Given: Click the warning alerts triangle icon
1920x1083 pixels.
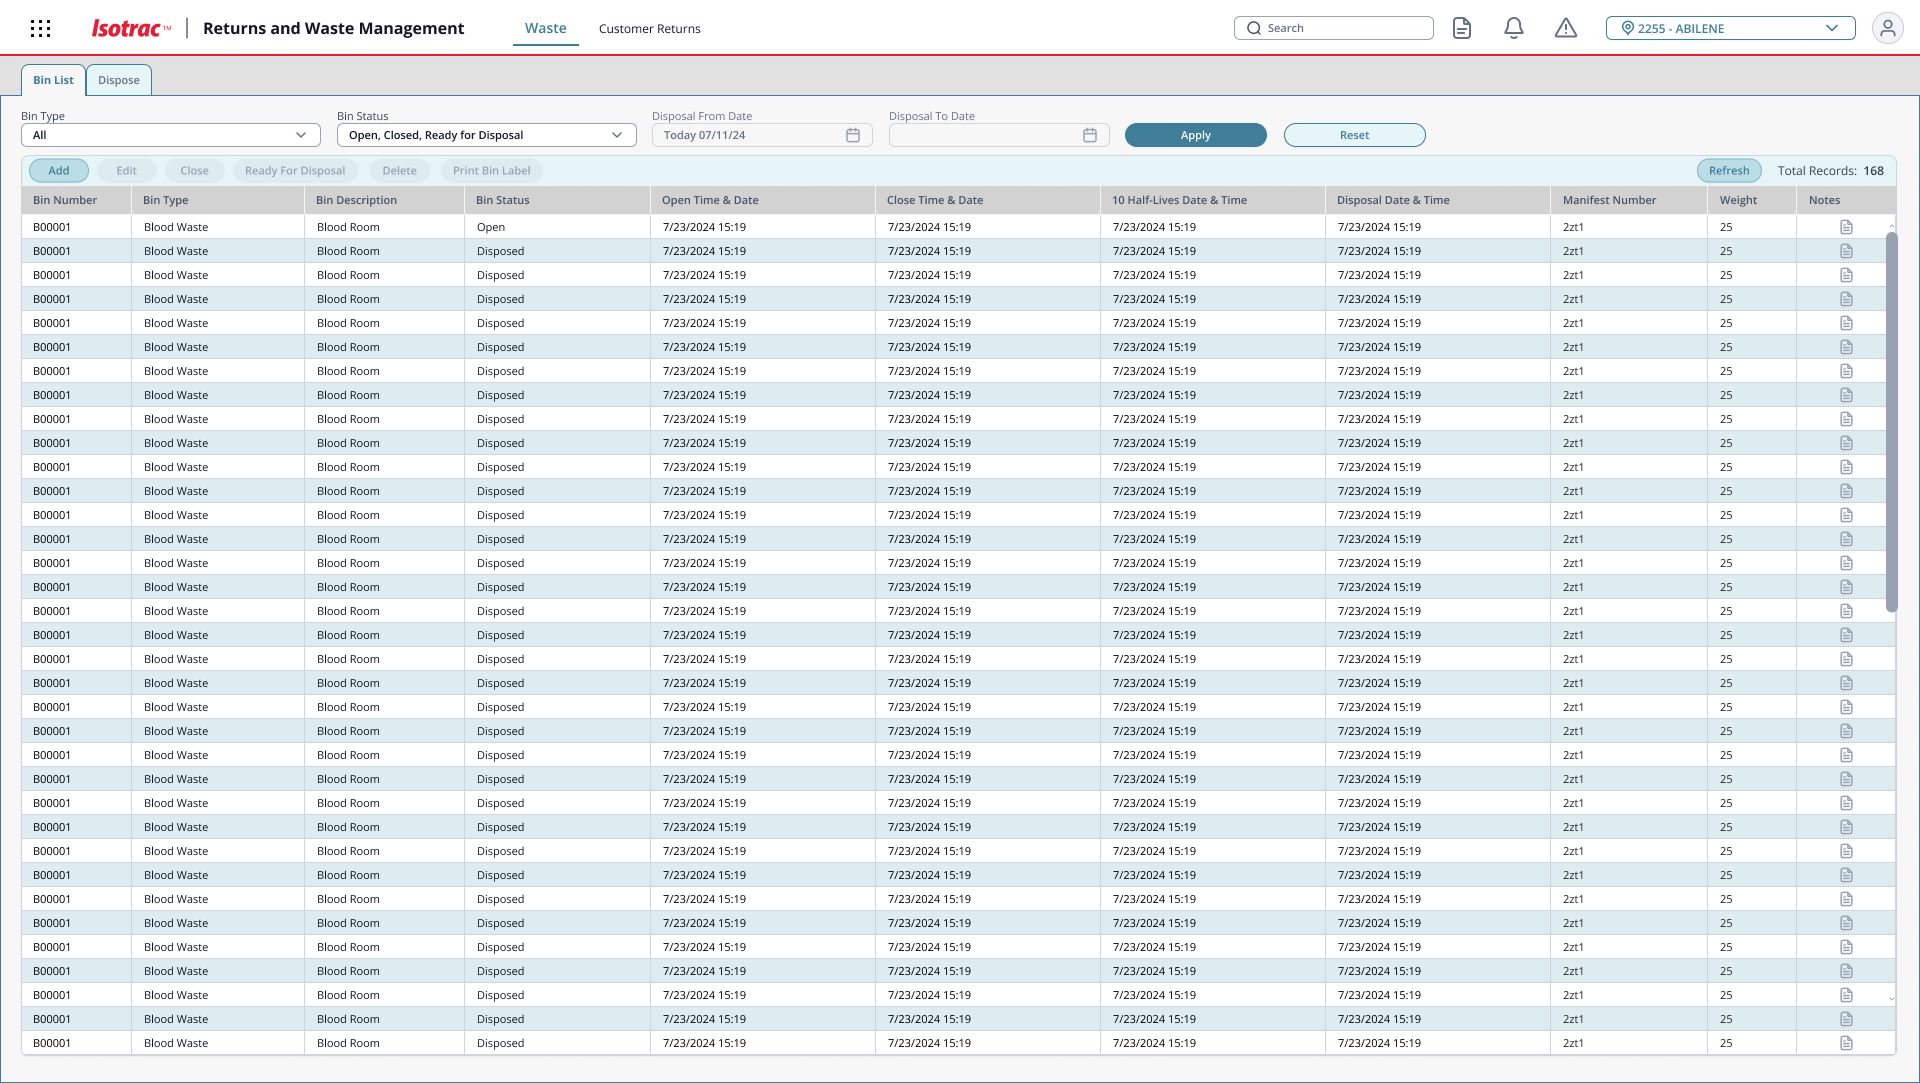Looking at the screenshot, I should tap(1566, 28).
